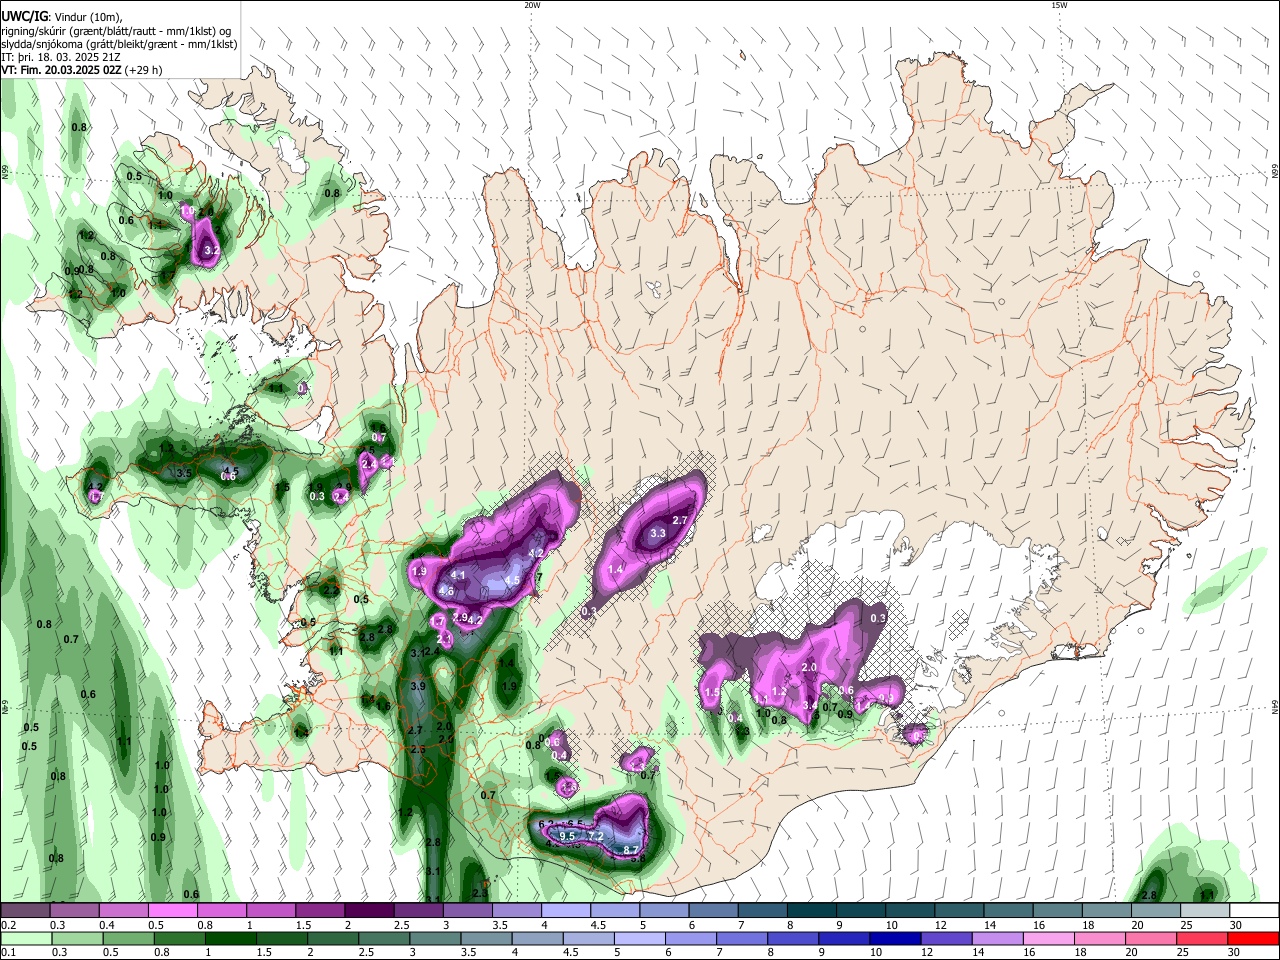Click the '(+29 h)' forecast offset

pos(143,70)
